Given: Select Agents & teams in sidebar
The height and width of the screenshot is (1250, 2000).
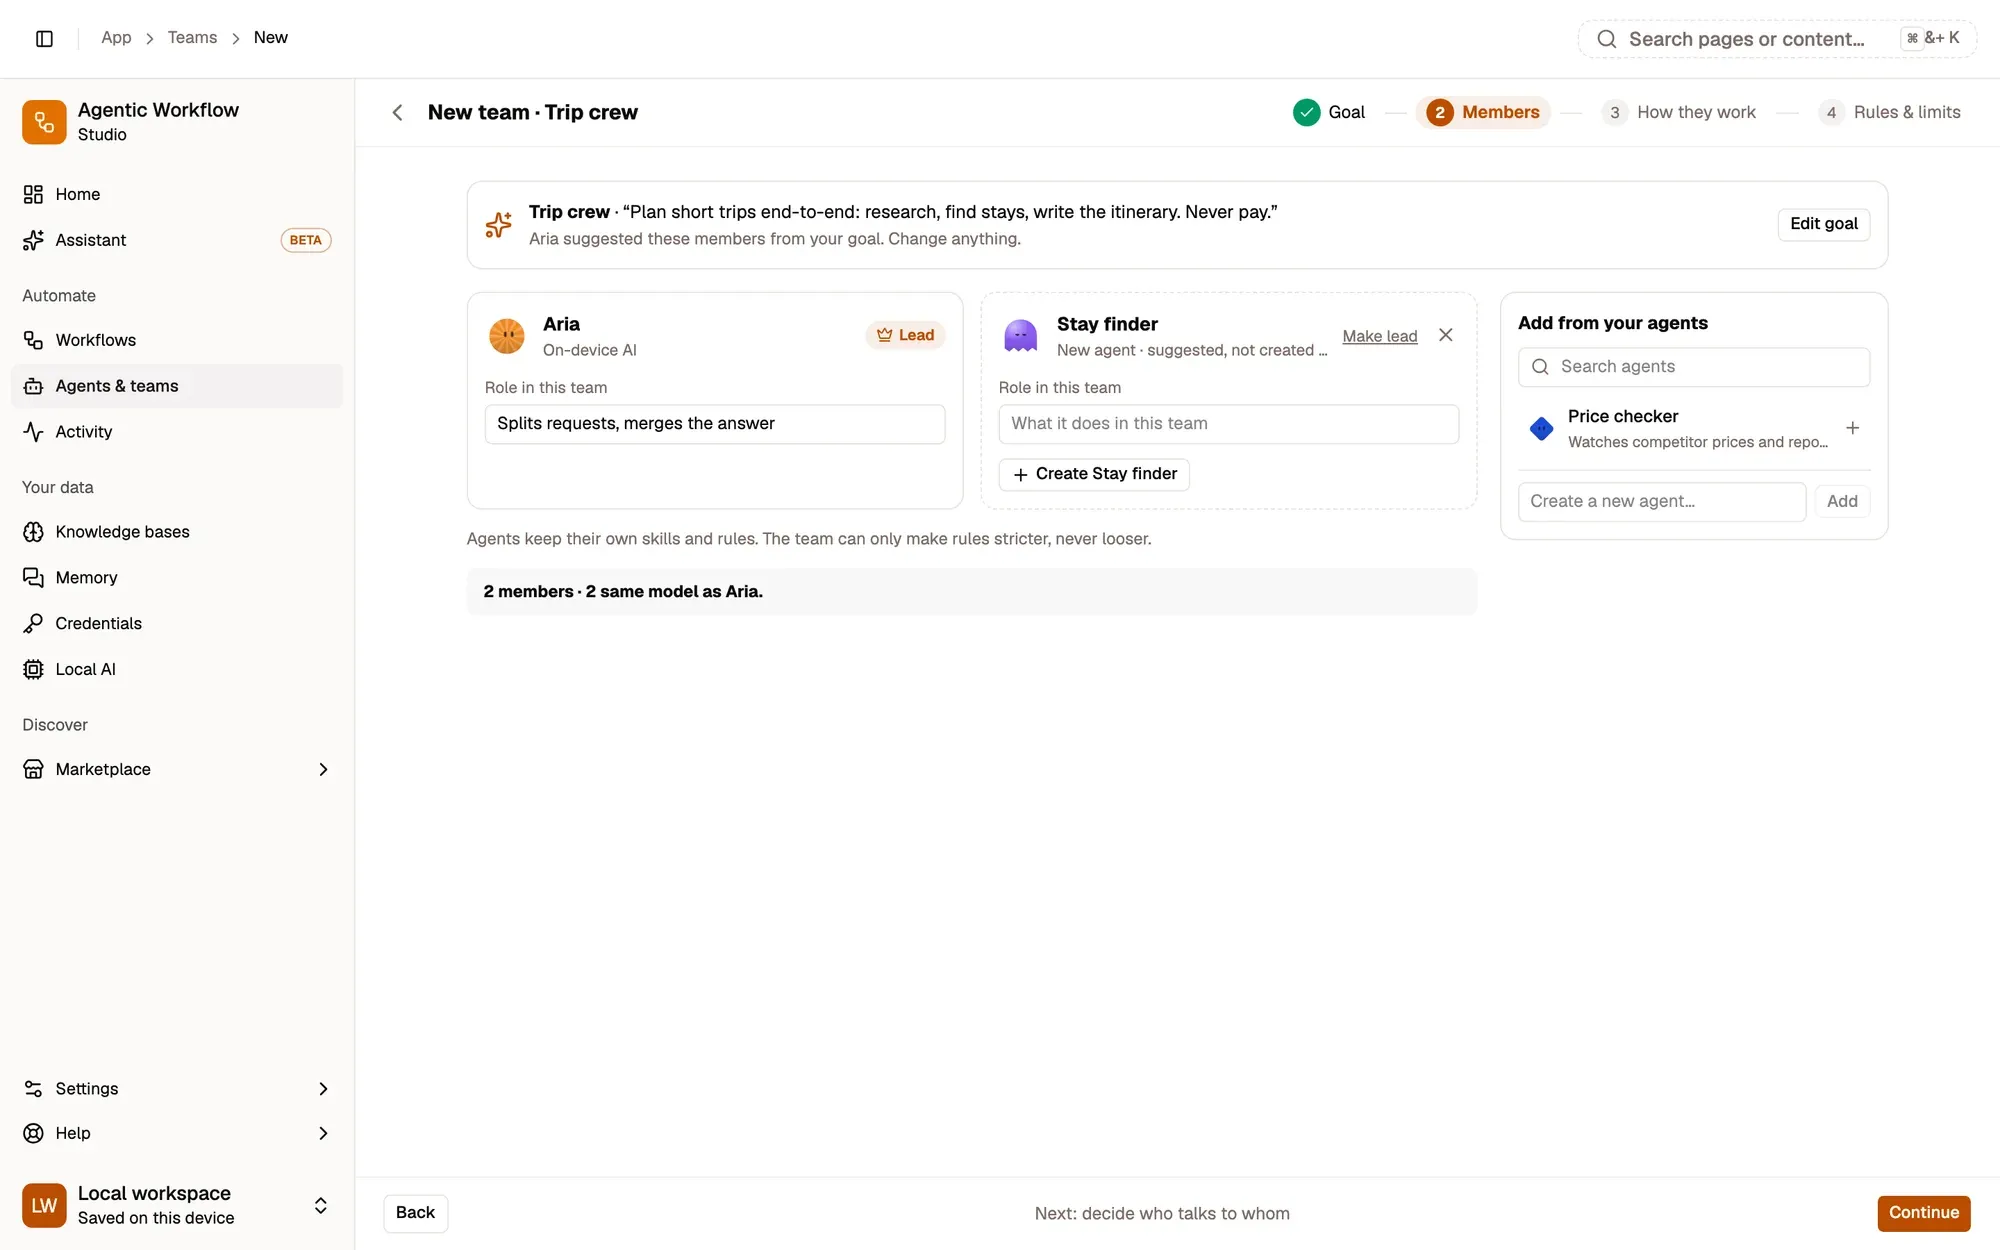Looking at the screenshot, I should coord(177,386).
